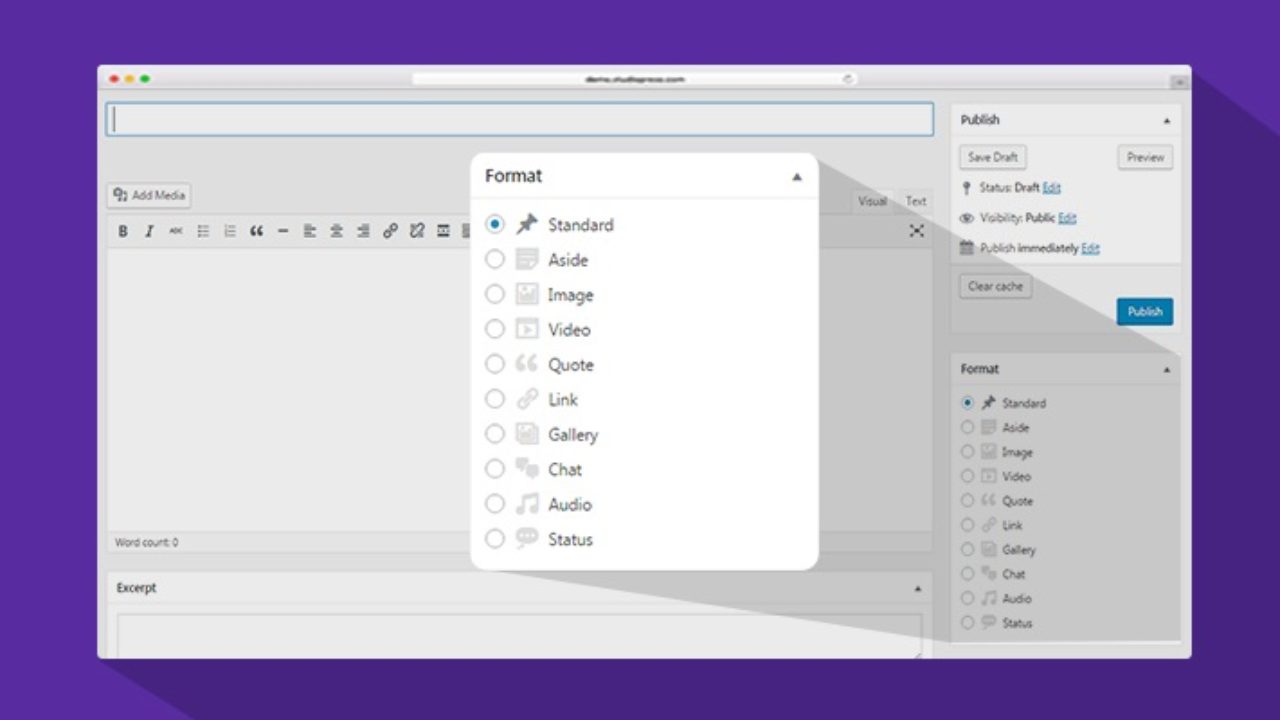The height and width of the screenshot is (720, 1280).
Task: Click the Aside icon in the enlarged Format box
Action: pos(527,259)
